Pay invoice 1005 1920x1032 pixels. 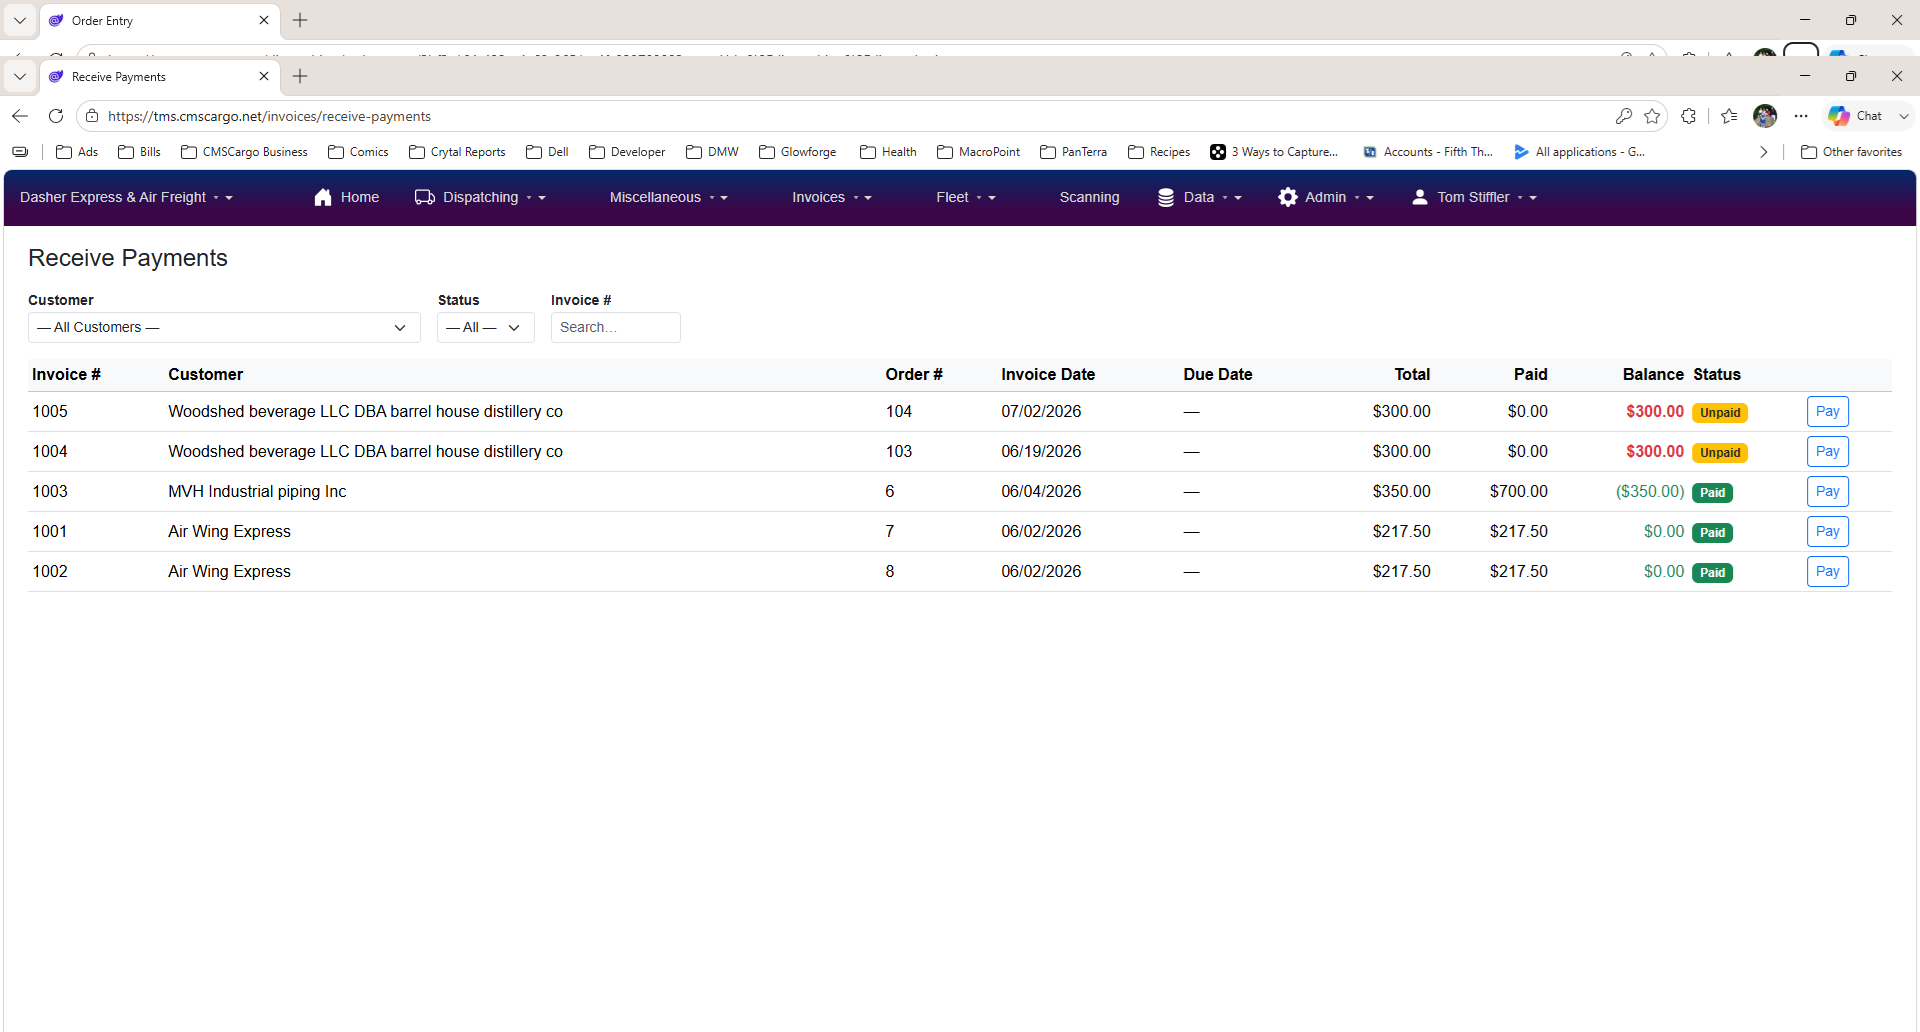(x=1827, y=412)
